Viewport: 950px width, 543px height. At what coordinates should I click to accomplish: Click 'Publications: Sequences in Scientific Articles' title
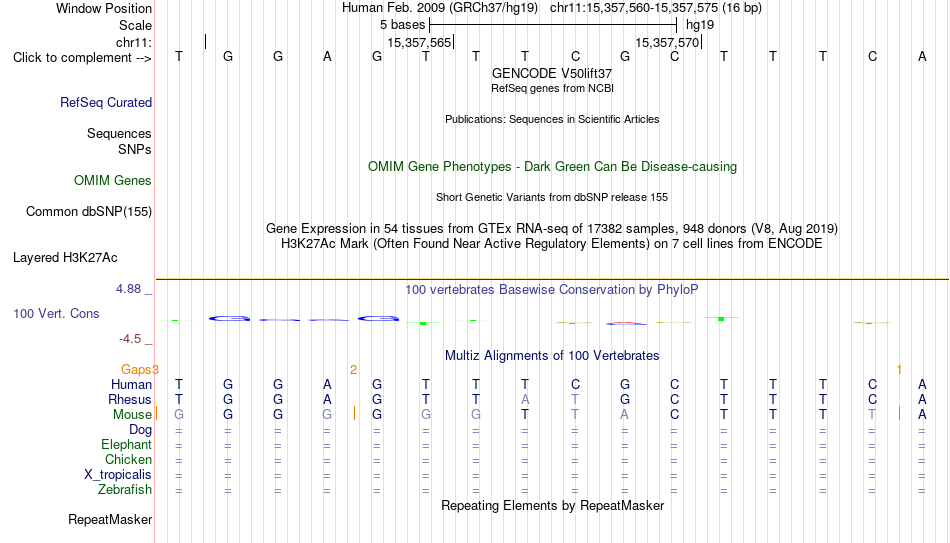[x=552, y=119]
